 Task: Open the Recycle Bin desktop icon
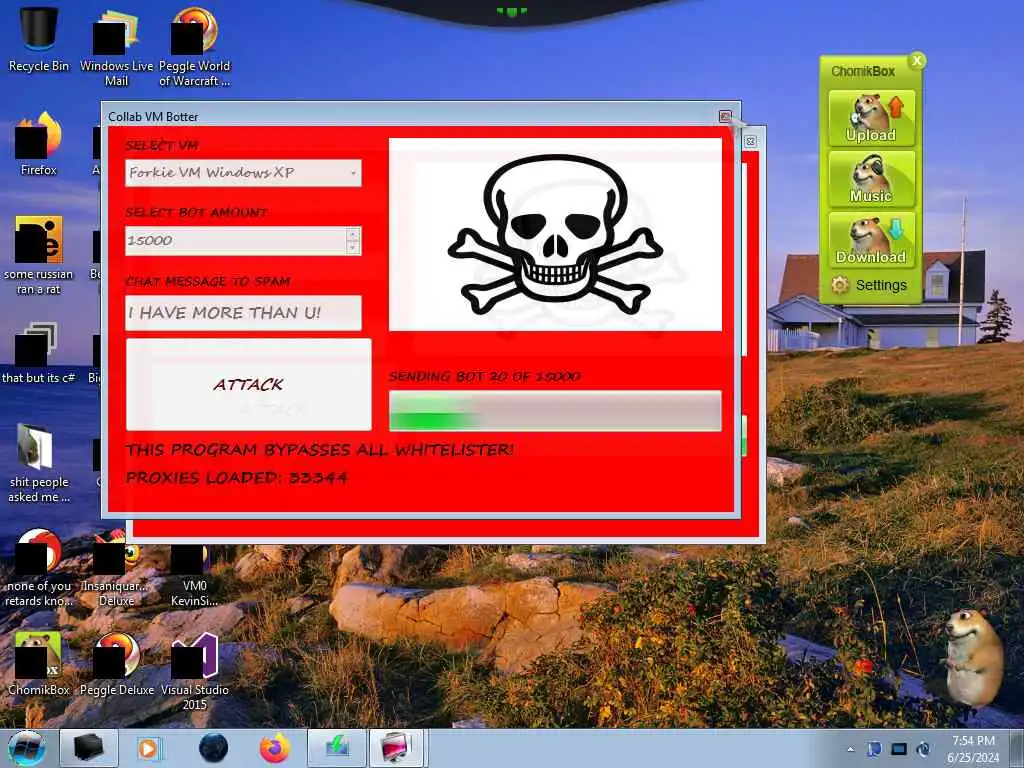[x=39, y=39]
